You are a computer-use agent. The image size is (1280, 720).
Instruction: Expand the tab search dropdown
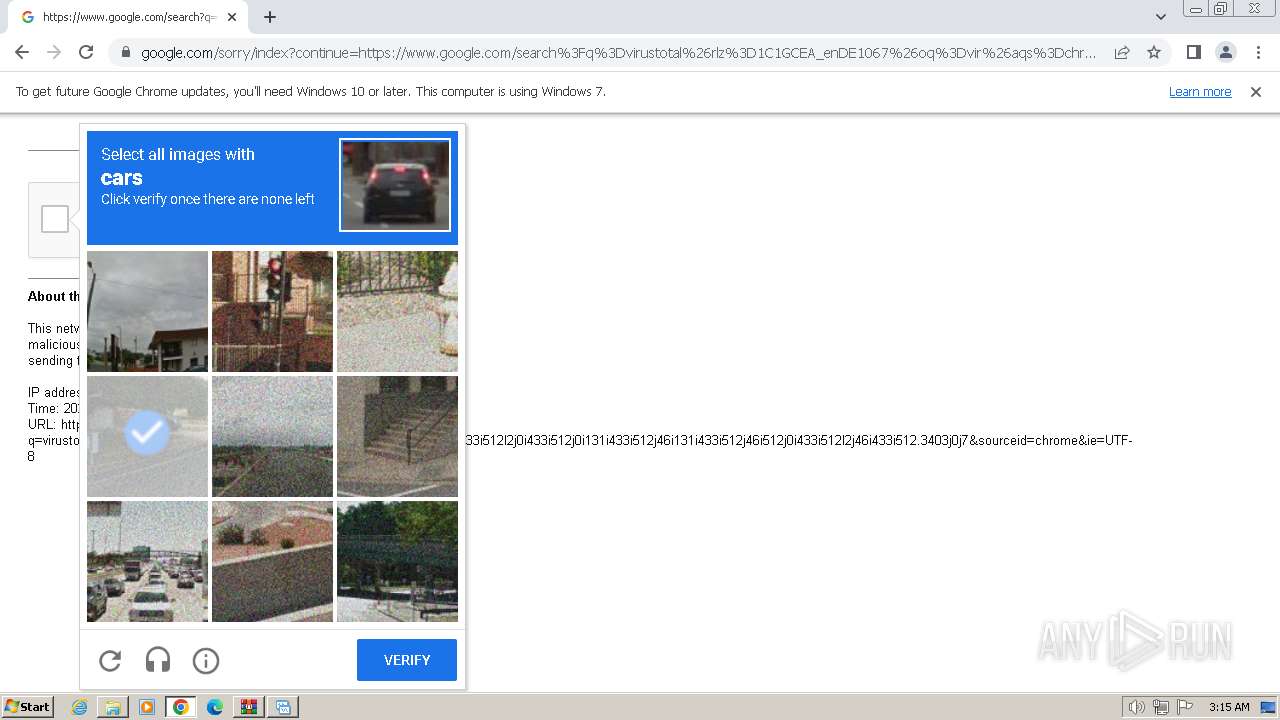(x=1160, y=17)
